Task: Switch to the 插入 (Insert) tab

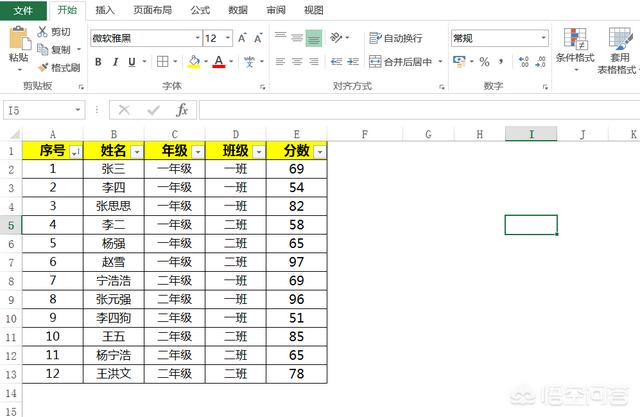Action: [105, 10]
